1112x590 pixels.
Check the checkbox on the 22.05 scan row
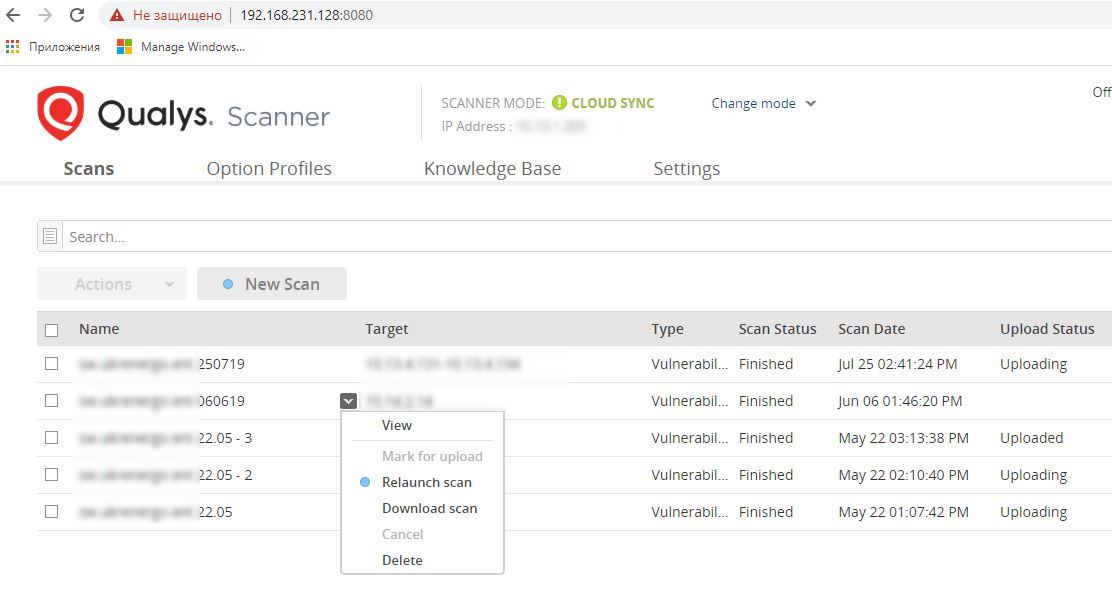tap(53, 511)
